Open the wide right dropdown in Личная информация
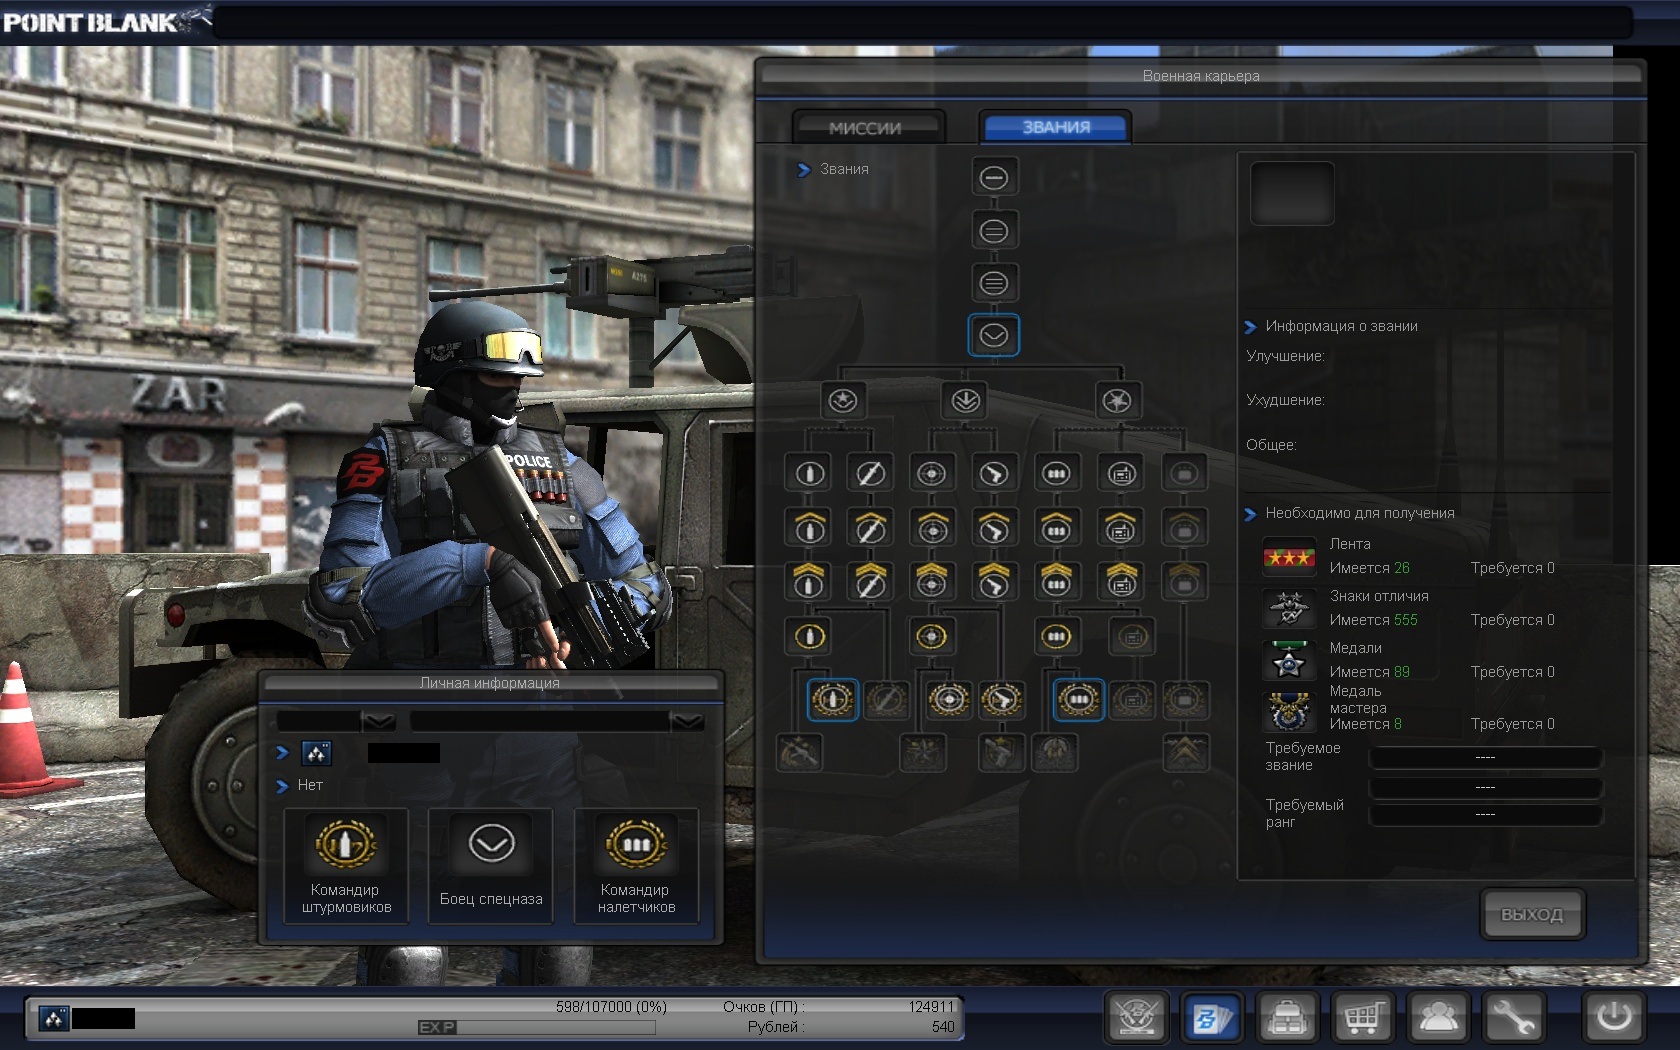This screenshot has height=1050, width=1680. click(687, 721)
